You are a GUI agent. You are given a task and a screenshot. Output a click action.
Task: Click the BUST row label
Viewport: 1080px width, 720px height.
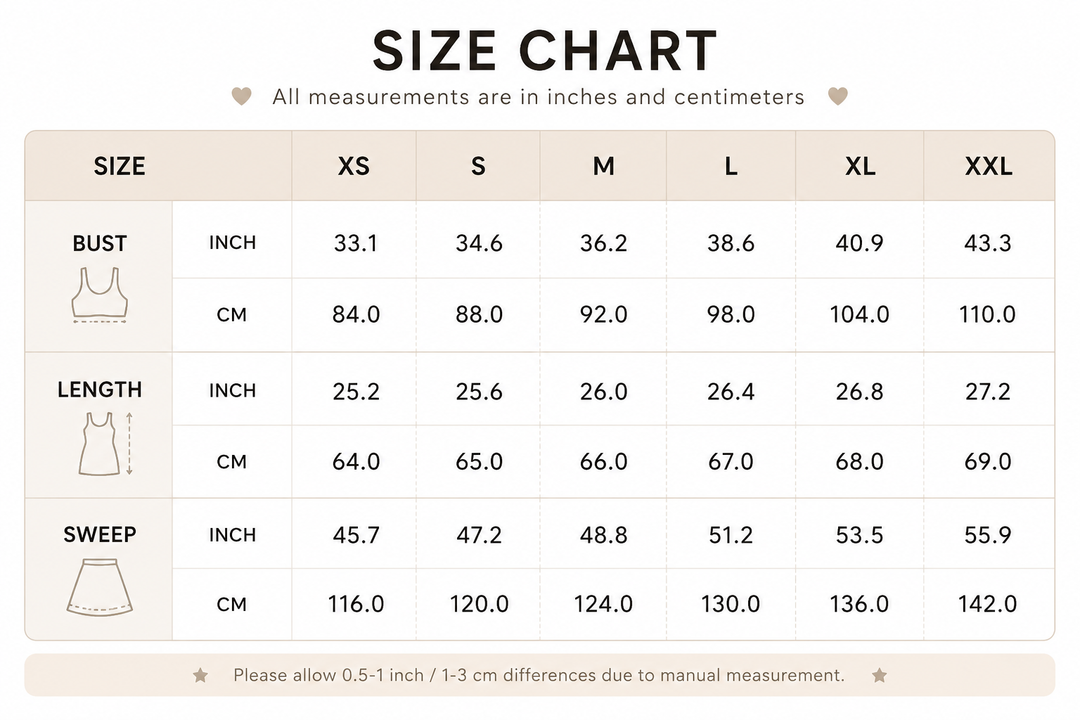coord(100,243)
